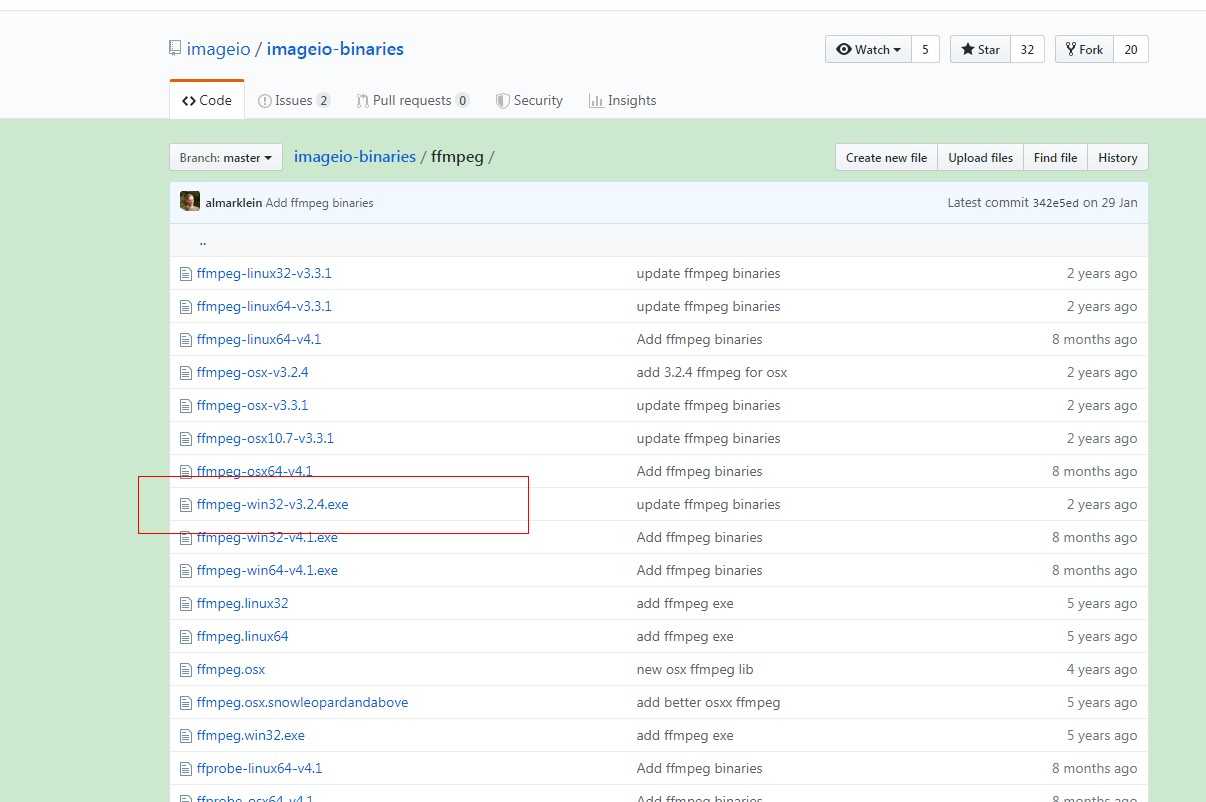Open file ffmpeg-osx10.7-v3.3.1

coord(265,438)
